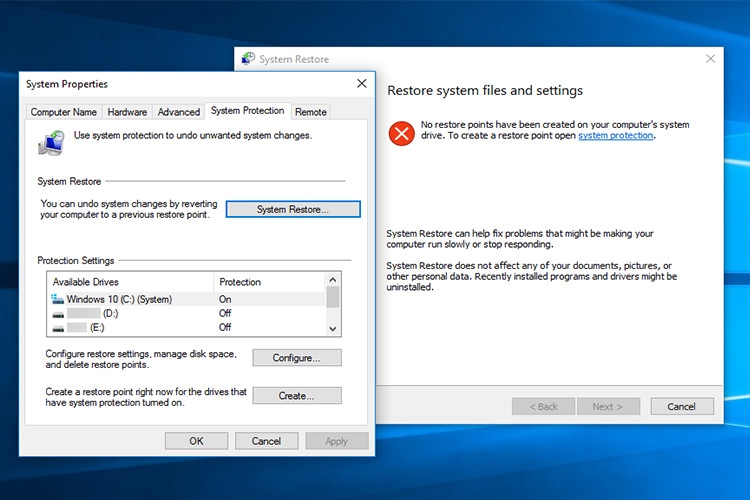Click Create... to make a restore point
750x500 pixels.
297,396
